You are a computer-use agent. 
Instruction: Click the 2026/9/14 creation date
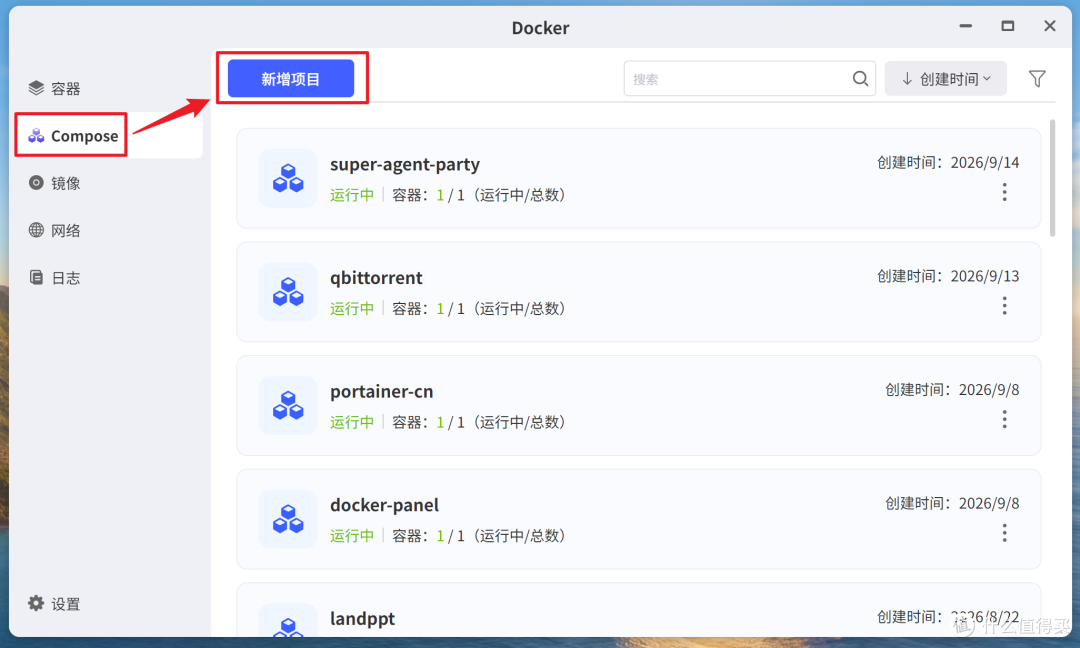pos(985,163)
